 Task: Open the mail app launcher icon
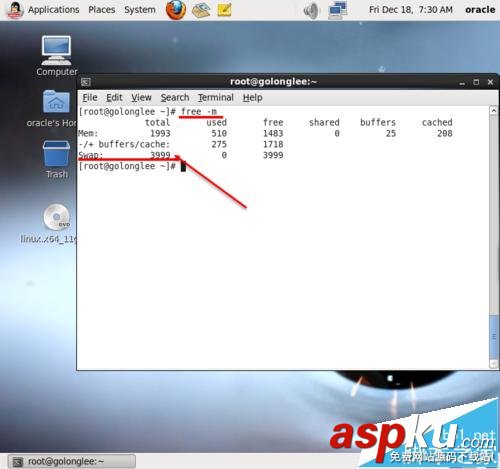click(x=201, y=10)
